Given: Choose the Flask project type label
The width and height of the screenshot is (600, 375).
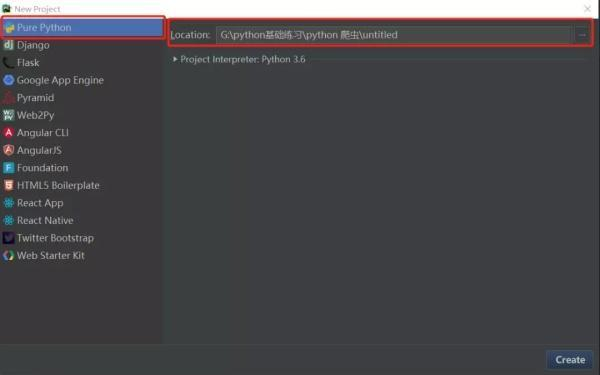Looking at the screenshot, I should (28, 62).
